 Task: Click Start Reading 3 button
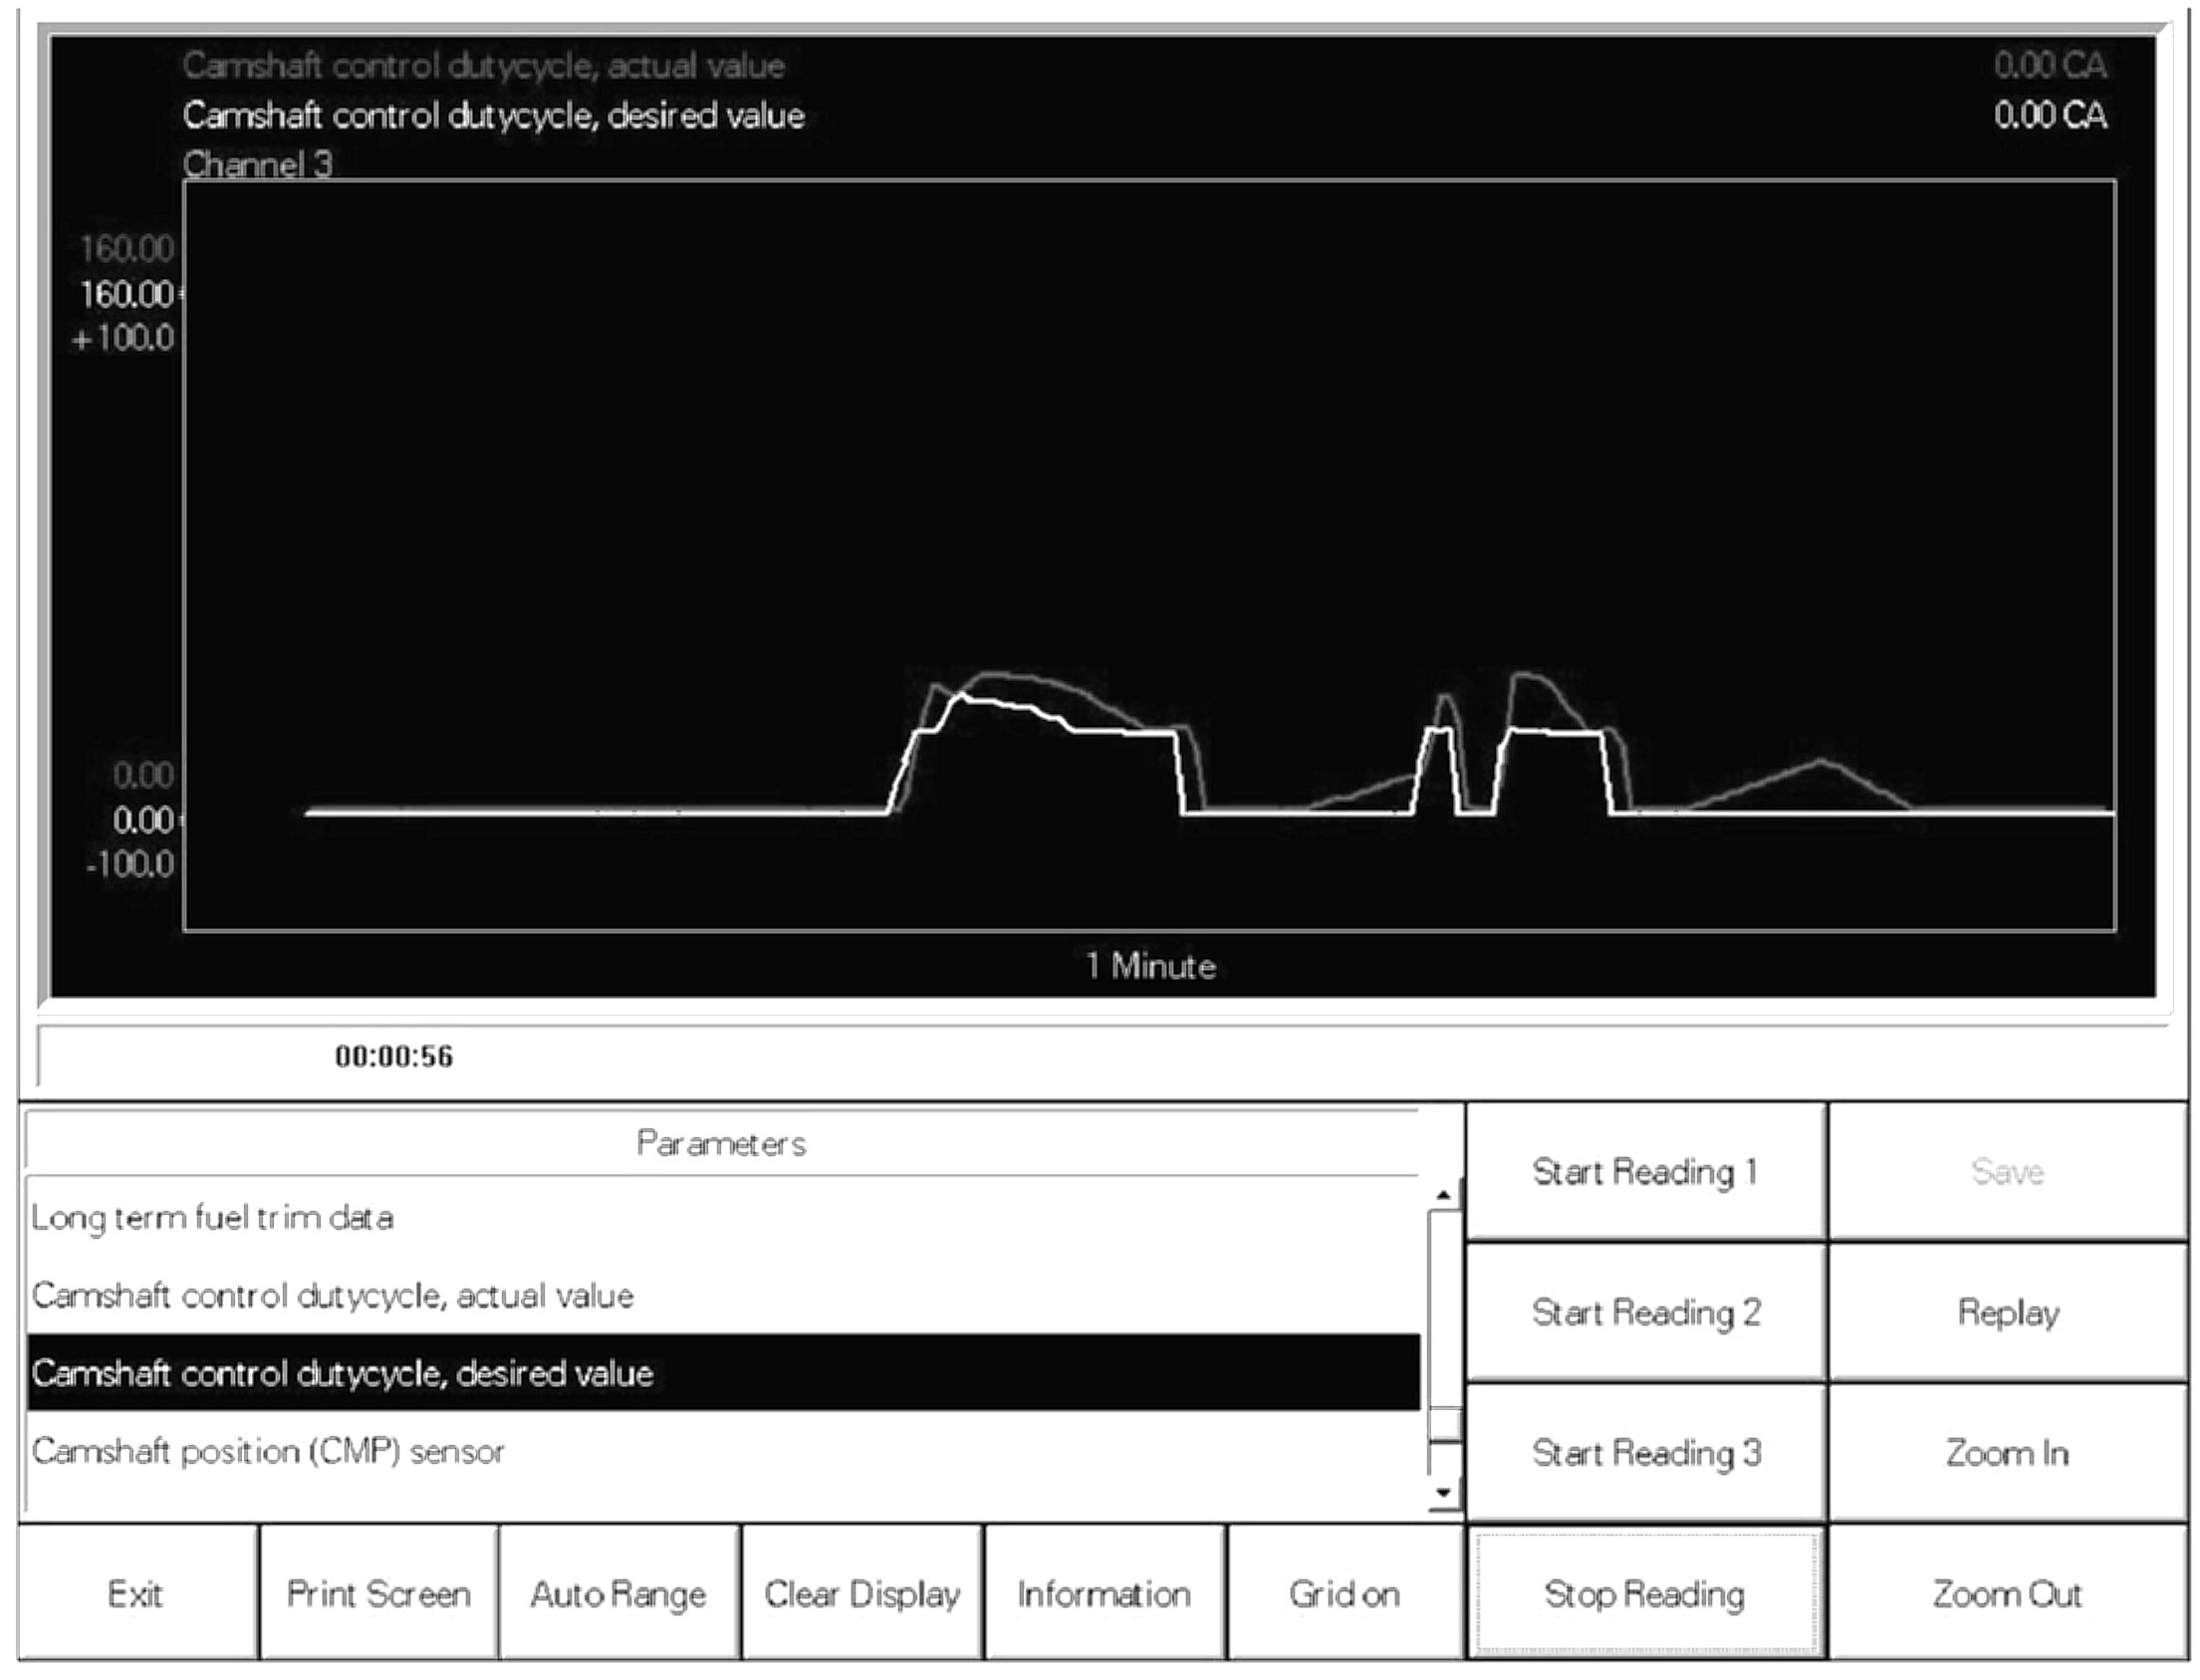coord(1644,1452)
